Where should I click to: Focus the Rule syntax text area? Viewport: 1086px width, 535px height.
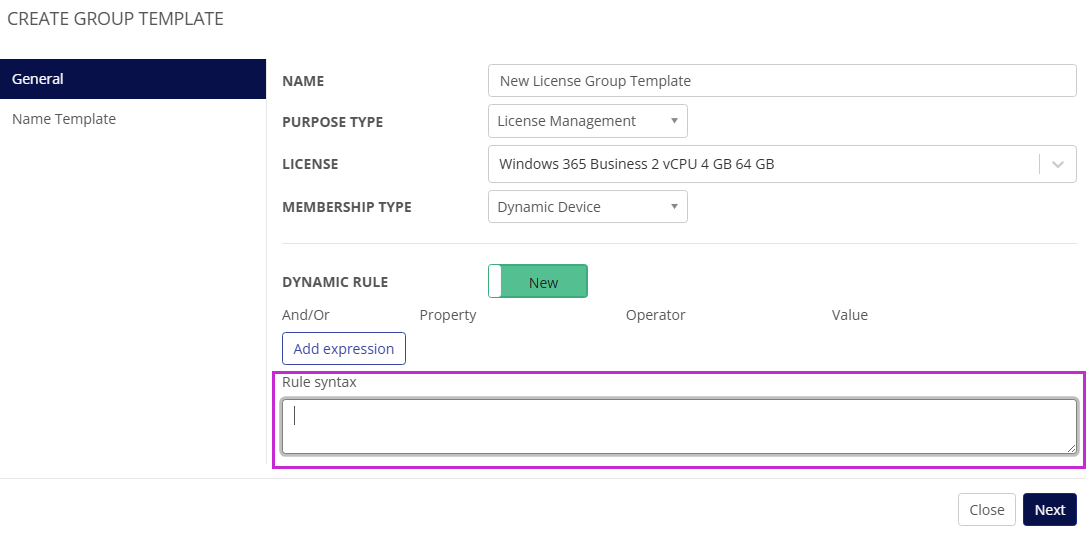(x=678, y=426)
